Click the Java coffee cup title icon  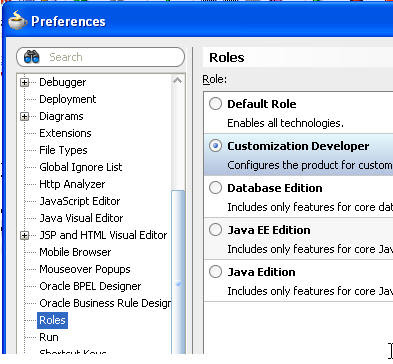coord(17,21)
